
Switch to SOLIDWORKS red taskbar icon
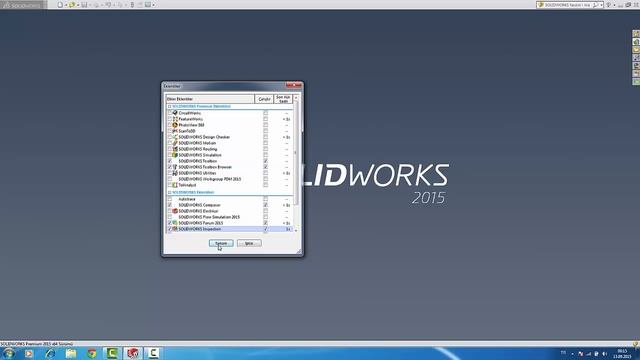point(133,353)
